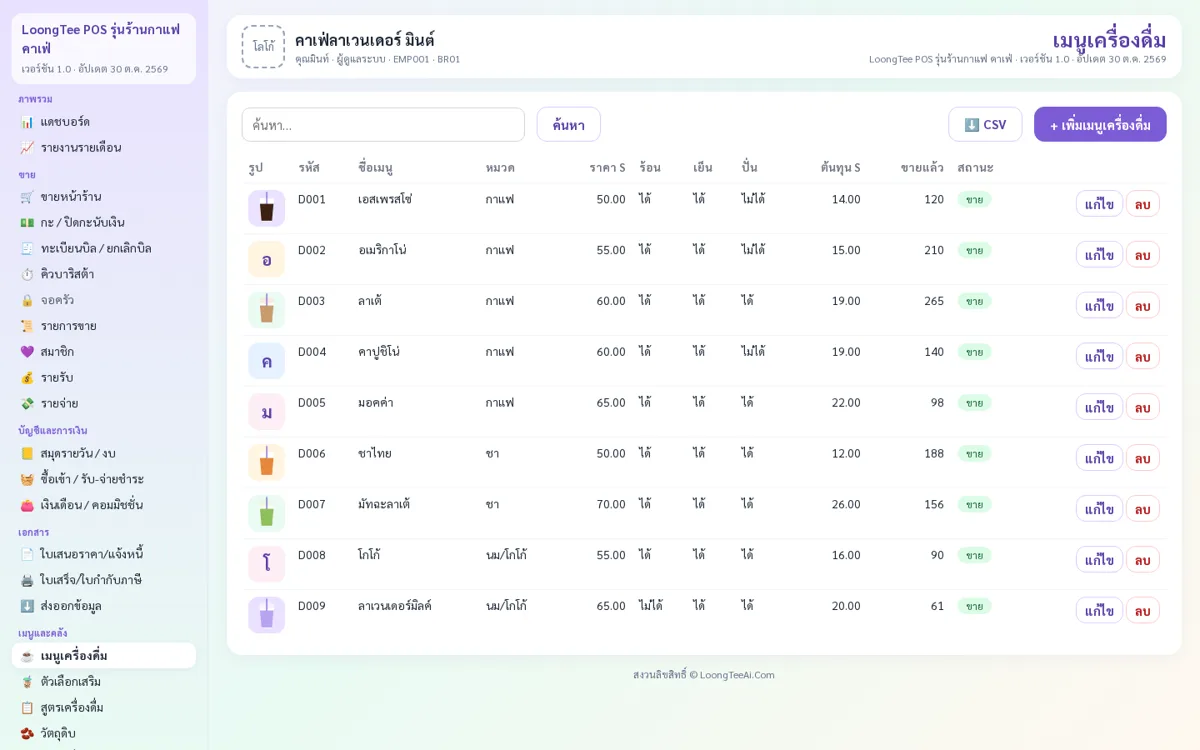Click the money bag icon for รายรับ

(x=27, y=378)
